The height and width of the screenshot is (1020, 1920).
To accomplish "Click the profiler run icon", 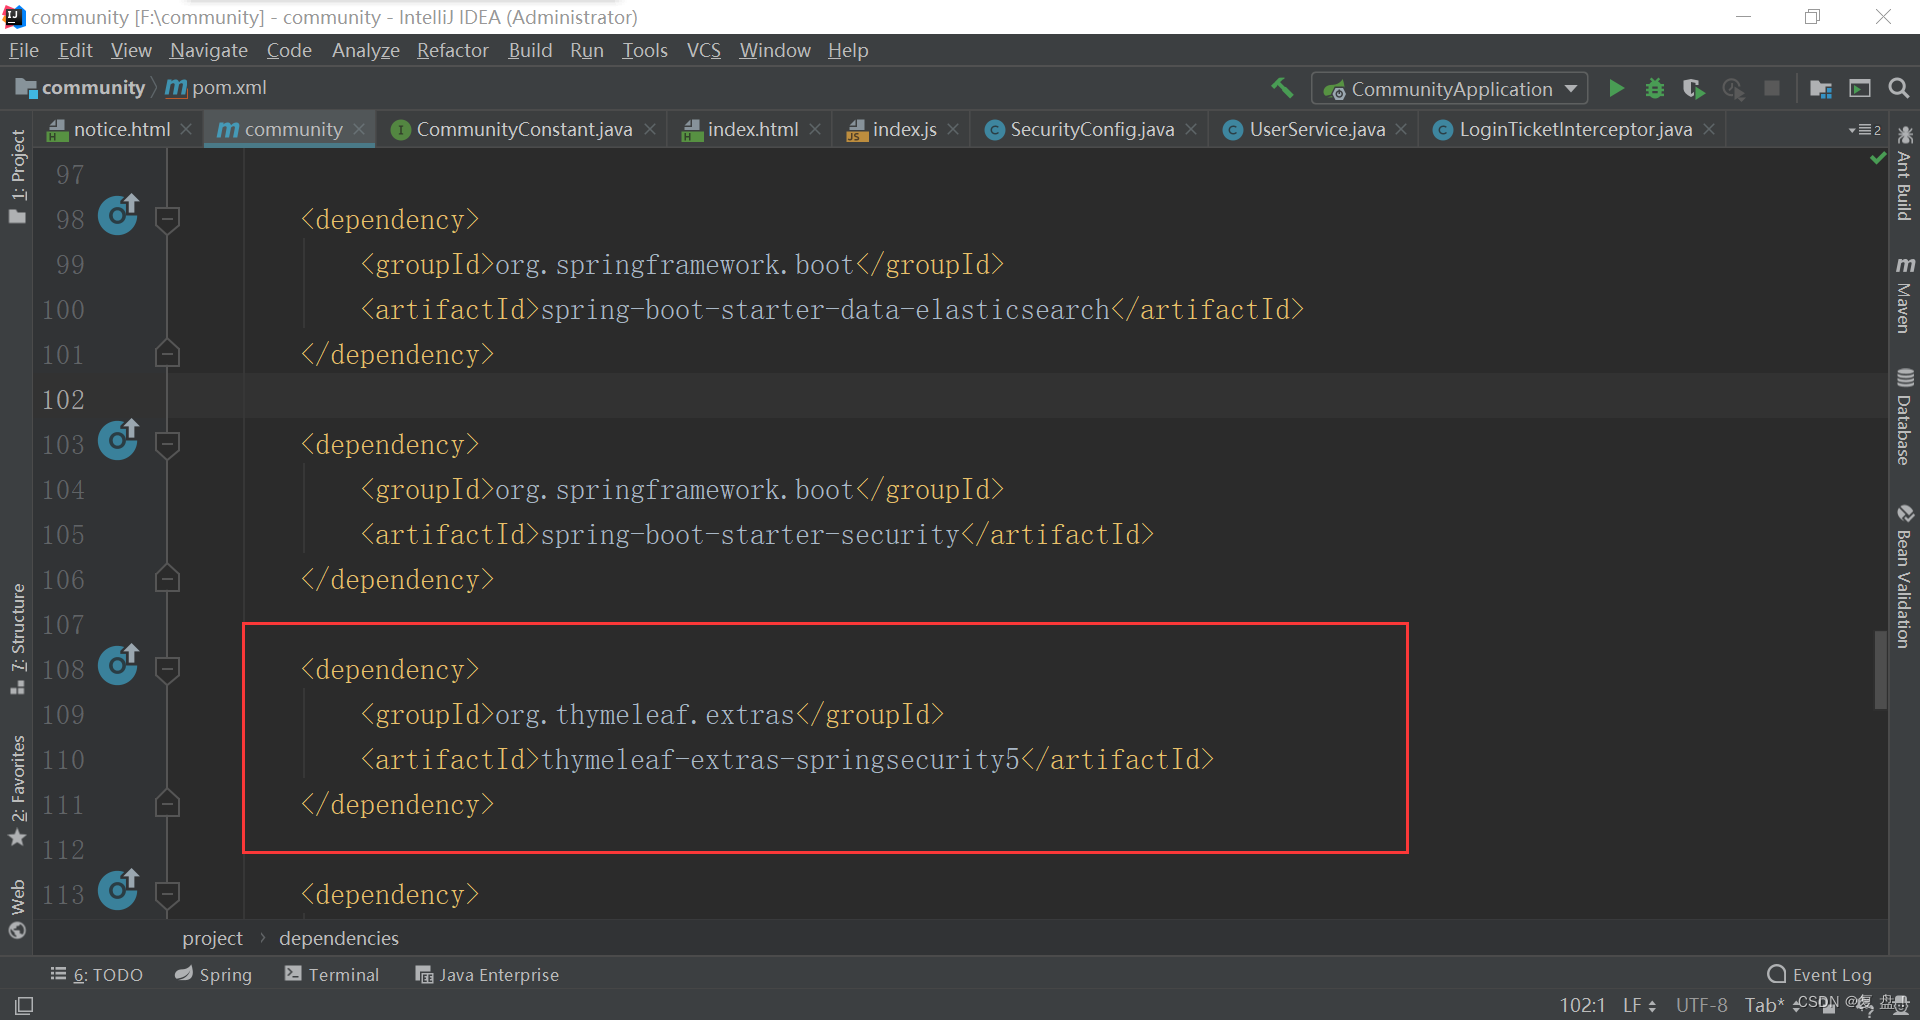I will (1733, 88).
